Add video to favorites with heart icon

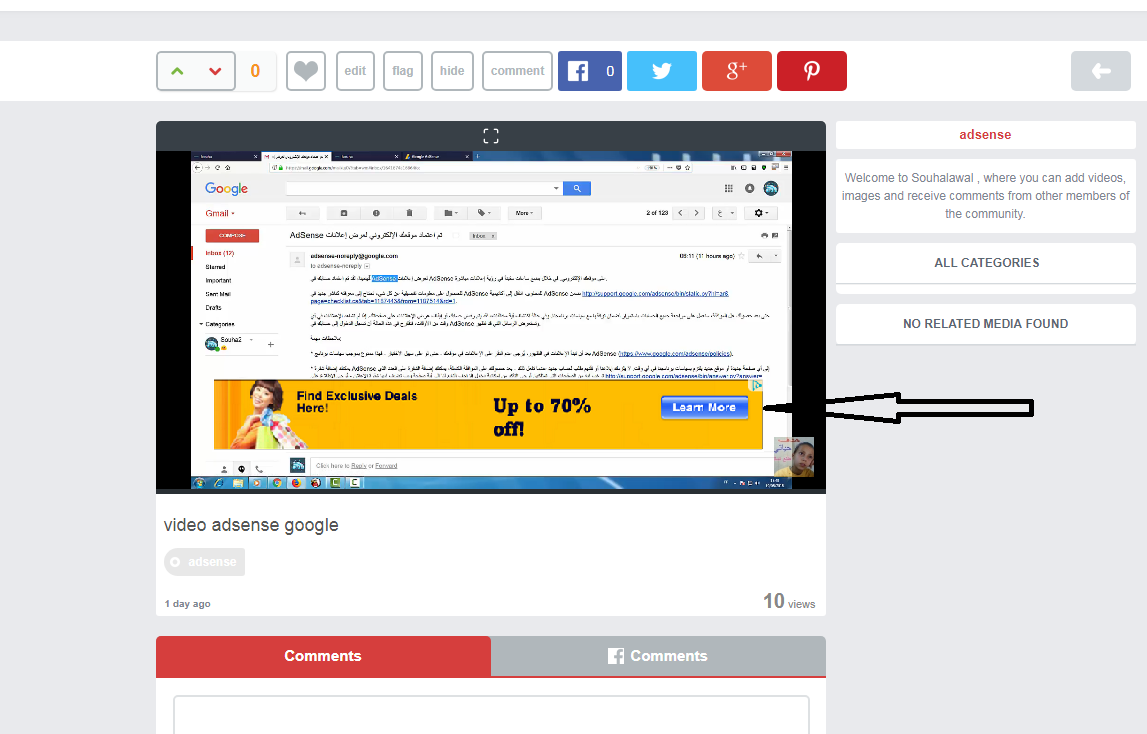(x=306, y=71)
